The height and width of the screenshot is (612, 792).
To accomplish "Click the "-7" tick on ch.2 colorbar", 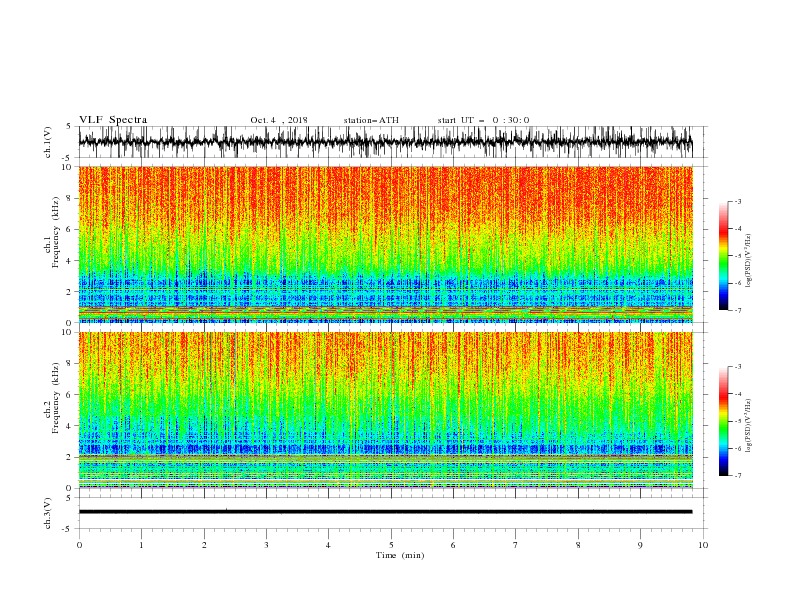I will click(x=737, y=476).
